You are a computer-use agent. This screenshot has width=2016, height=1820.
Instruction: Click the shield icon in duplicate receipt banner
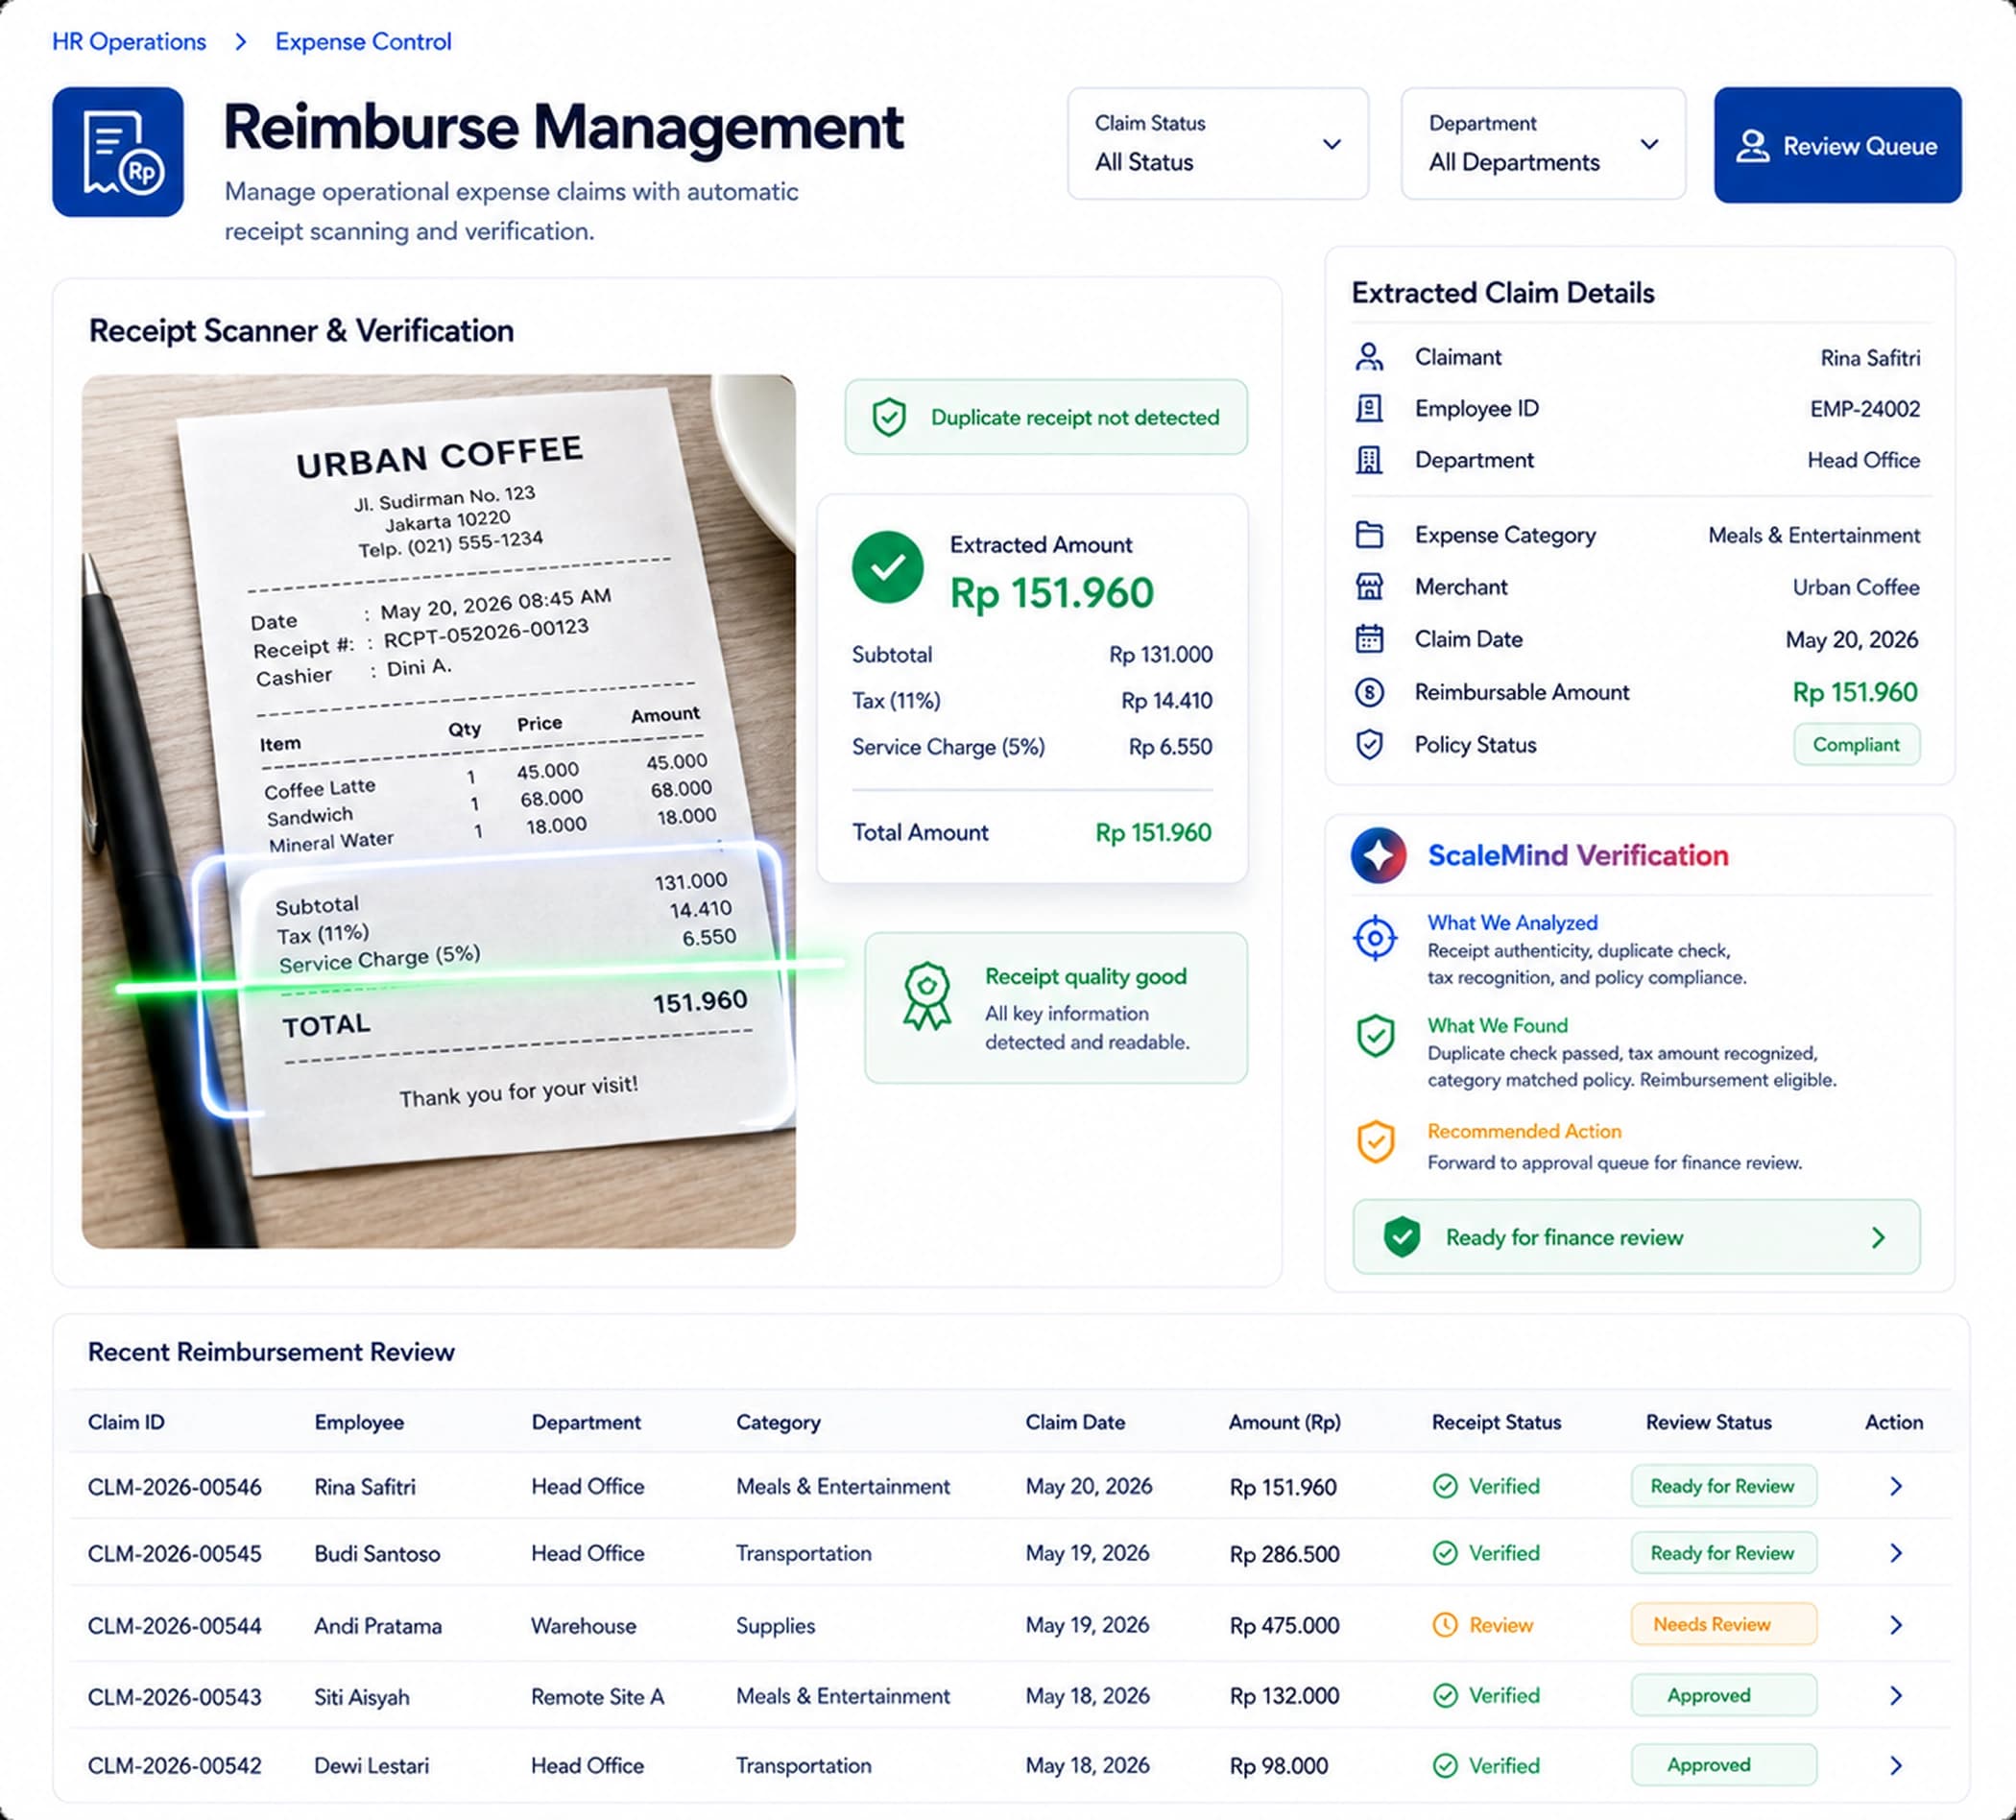pyautogui.click(x=889, y=417)
